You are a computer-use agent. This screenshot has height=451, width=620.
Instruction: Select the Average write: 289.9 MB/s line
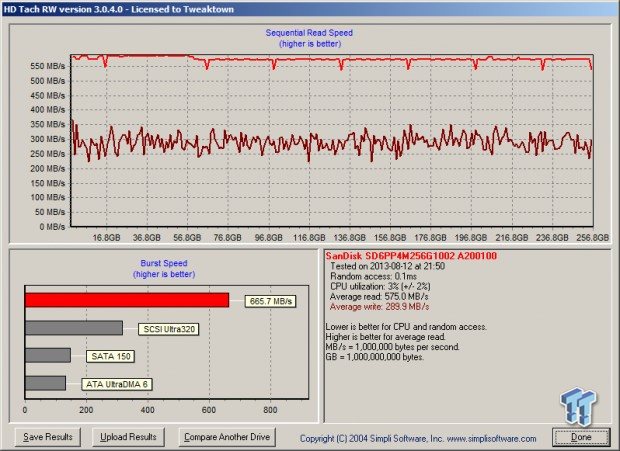(379, 307)
